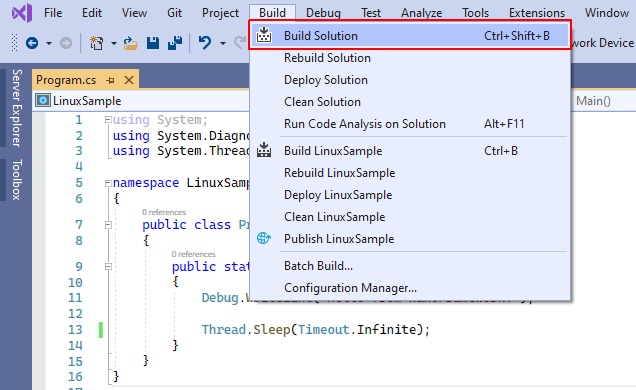Choose Clean Solution

click(410, 101)
